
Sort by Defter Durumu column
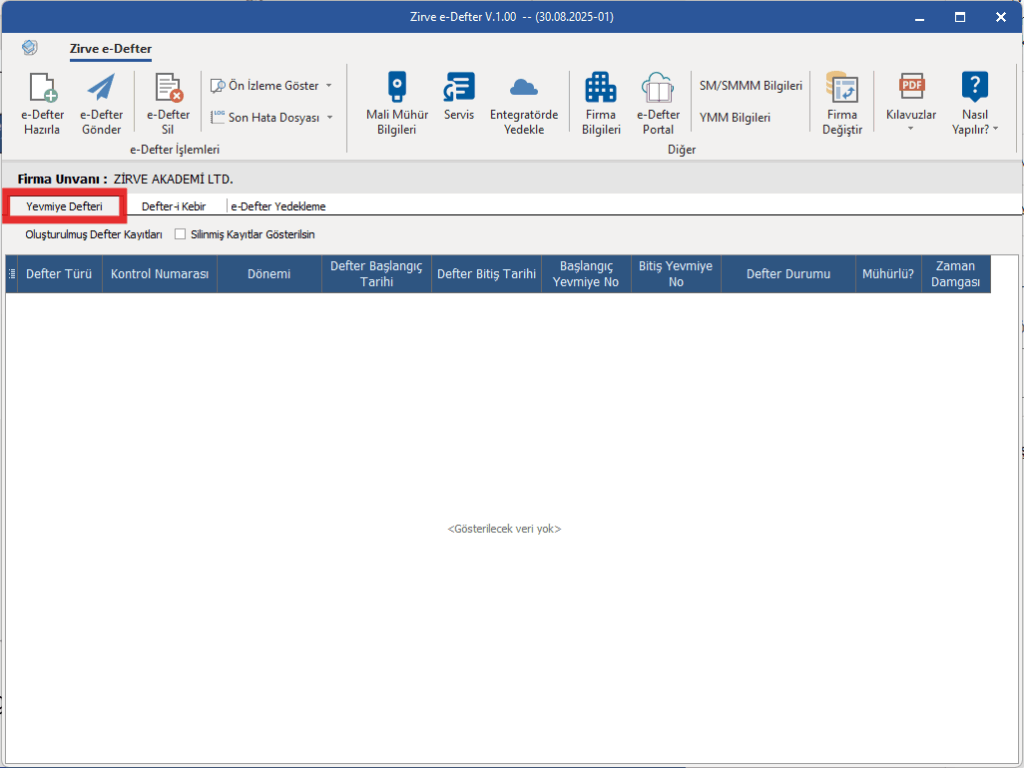[x=788, y=274]
